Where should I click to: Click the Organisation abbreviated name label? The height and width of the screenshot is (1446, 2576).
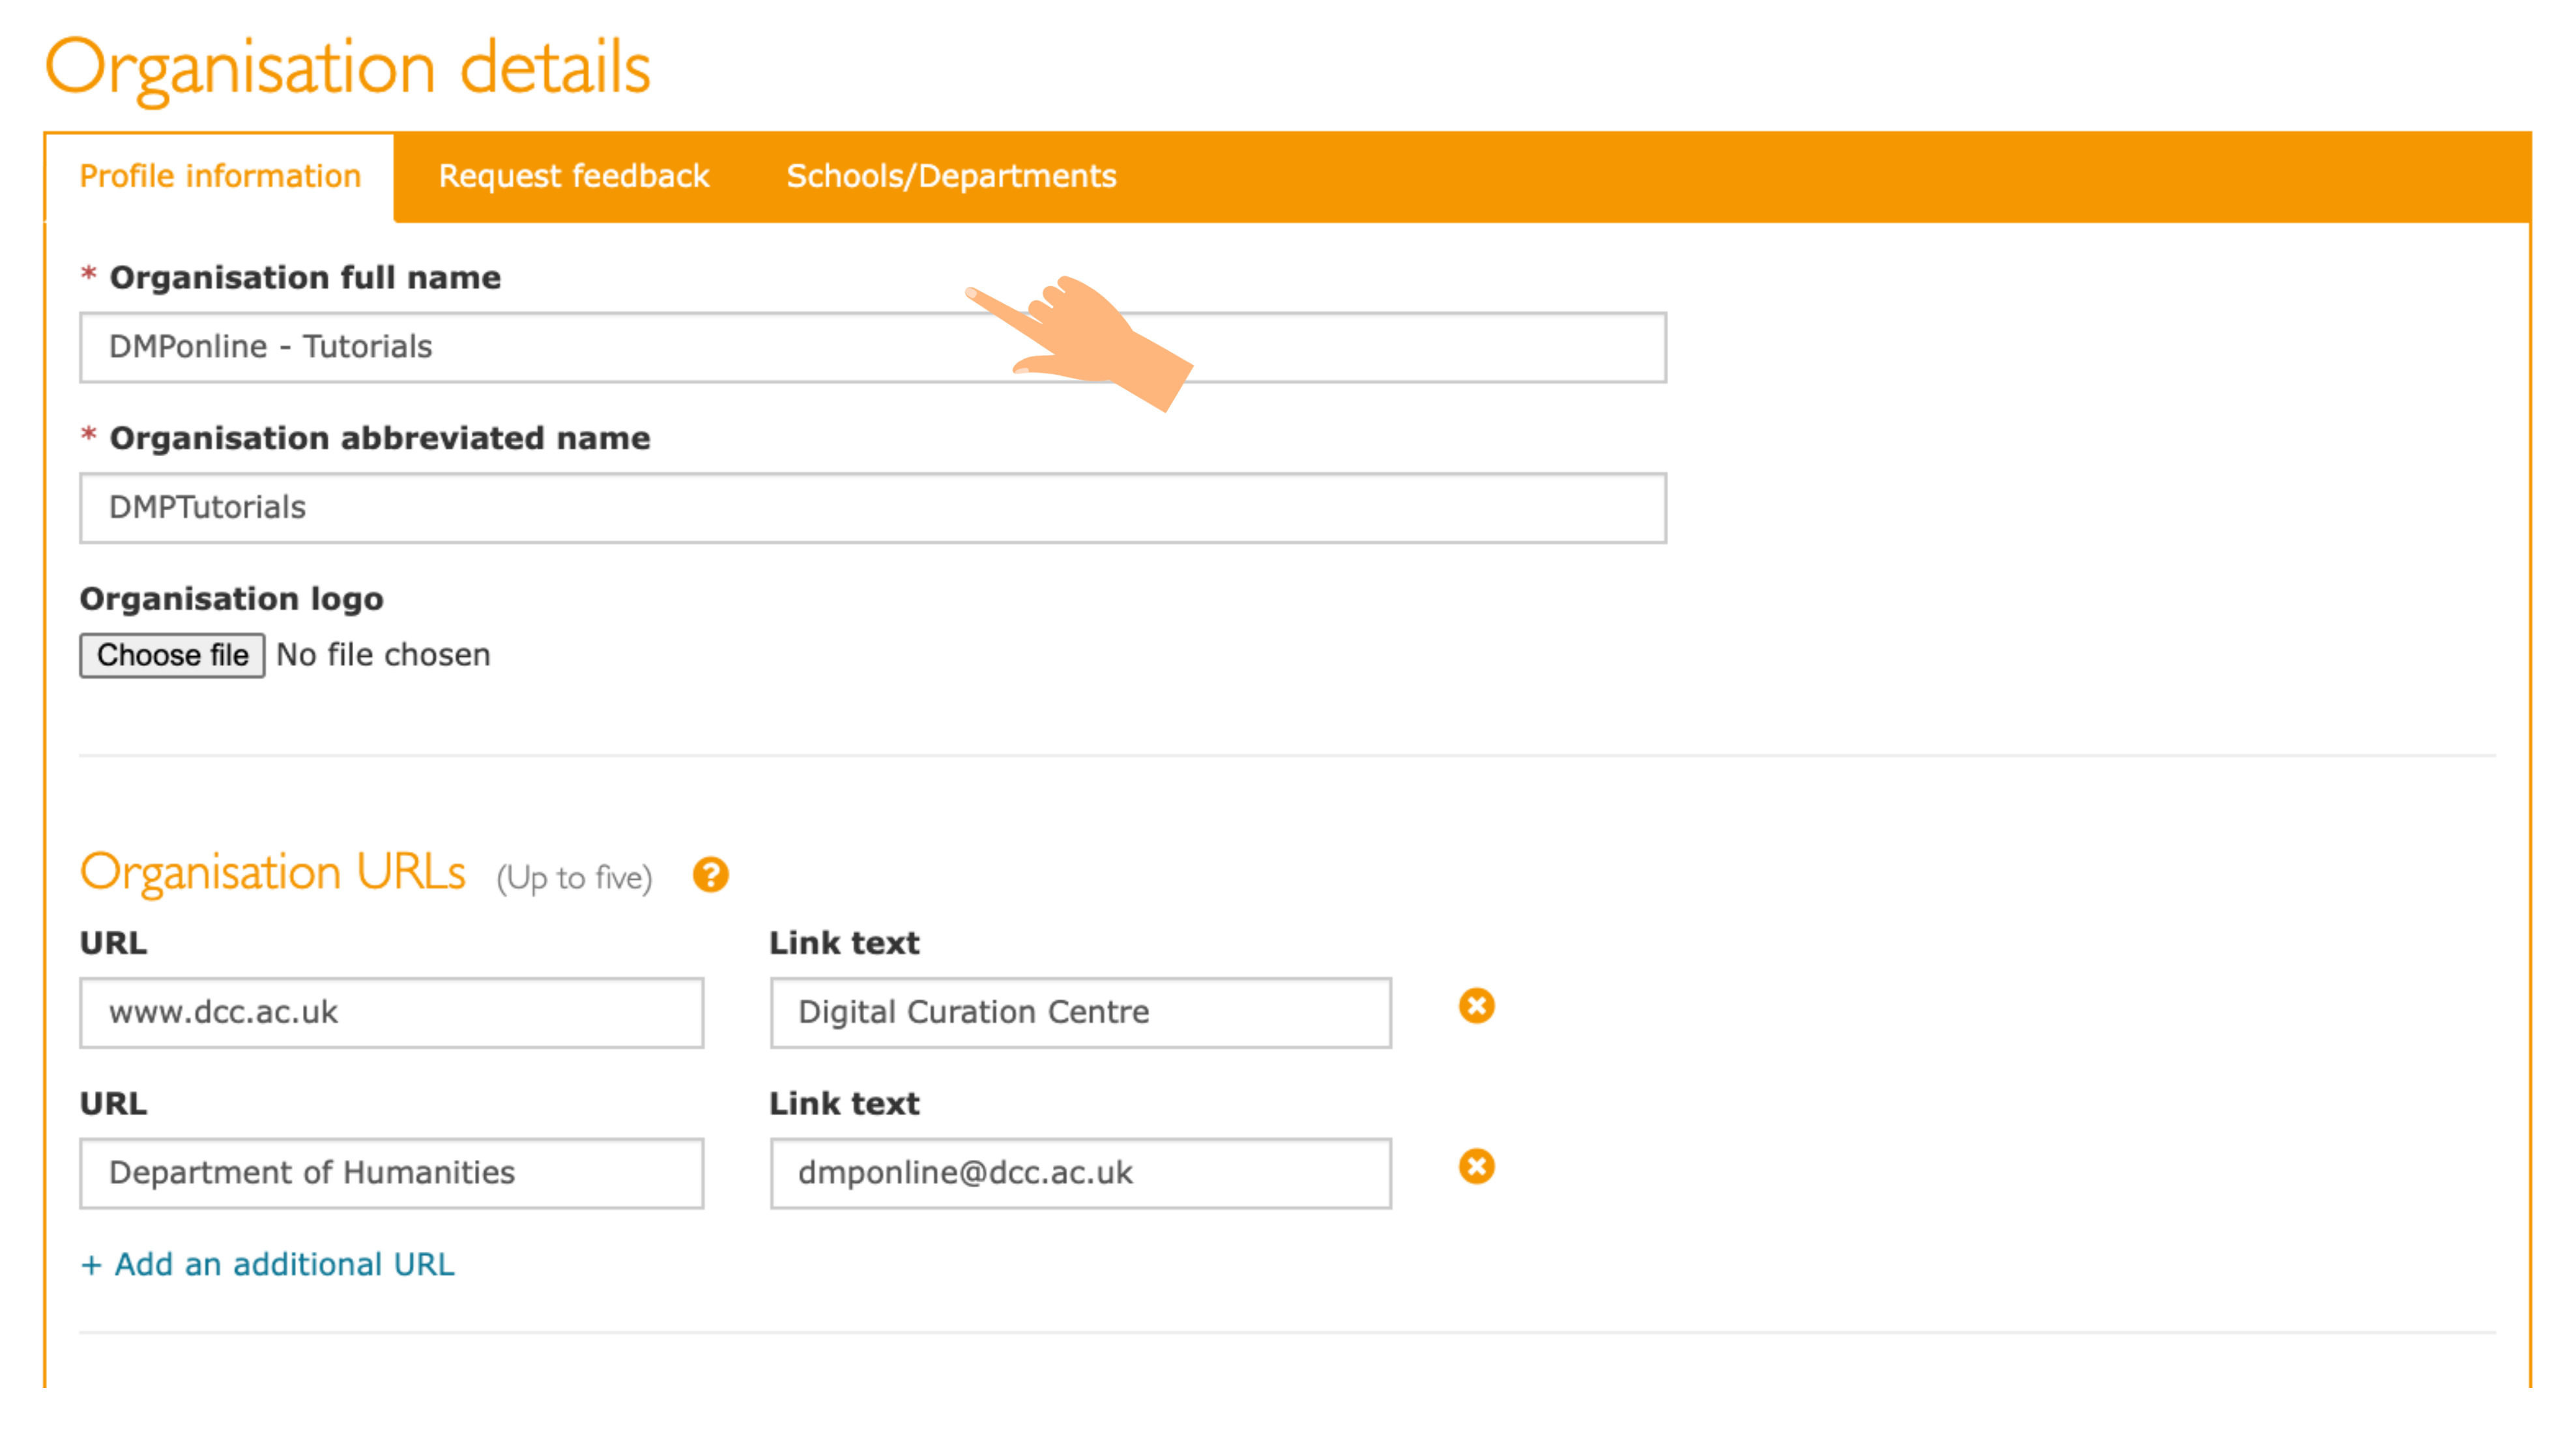click(x=379, y=438)
